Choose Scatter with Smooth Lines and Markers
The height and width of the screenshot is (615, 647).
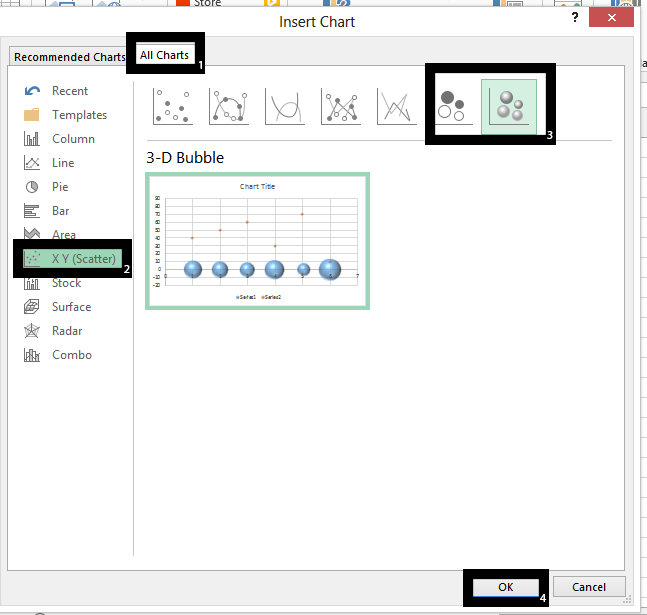229,106
